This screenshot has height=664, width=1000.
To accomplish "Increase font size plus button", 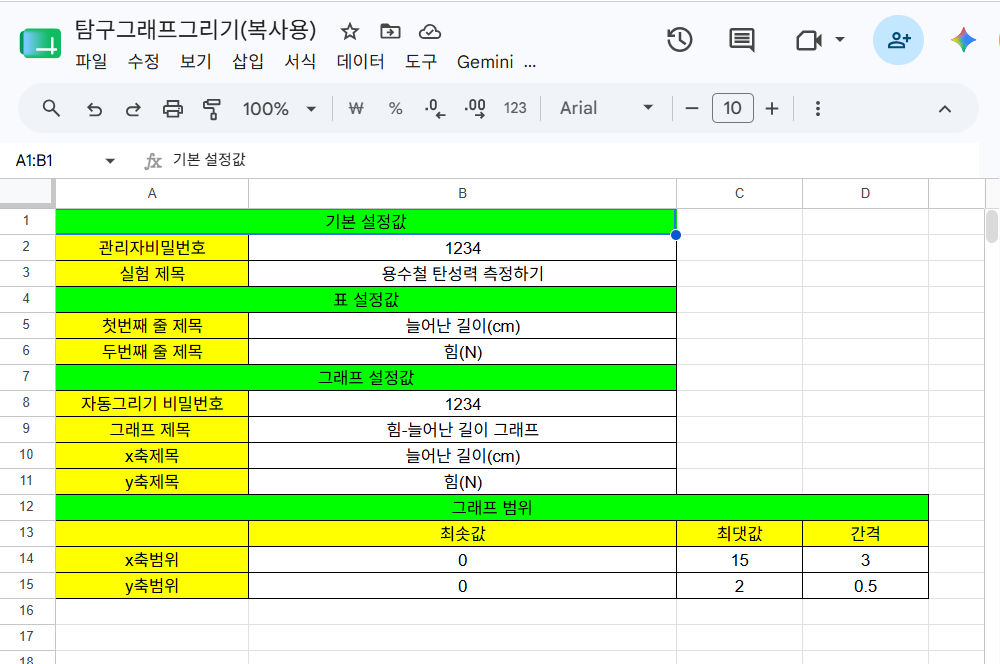I will (772, 108).
